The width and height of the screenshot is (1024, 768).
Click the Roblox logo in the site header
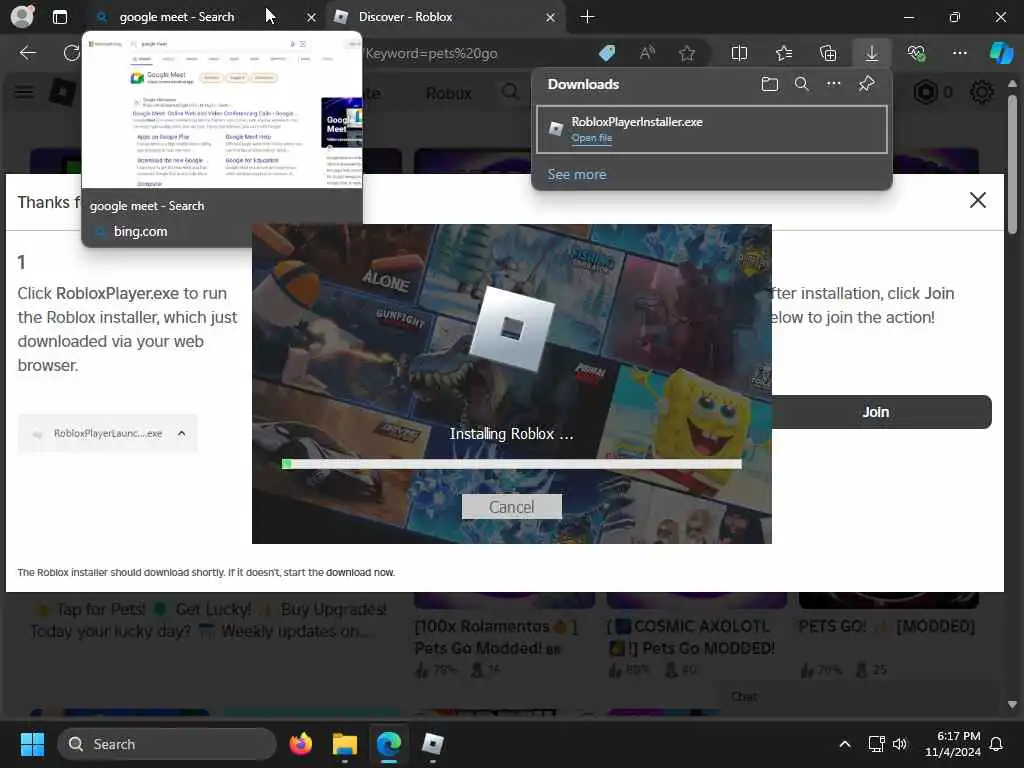pos(62,92)
